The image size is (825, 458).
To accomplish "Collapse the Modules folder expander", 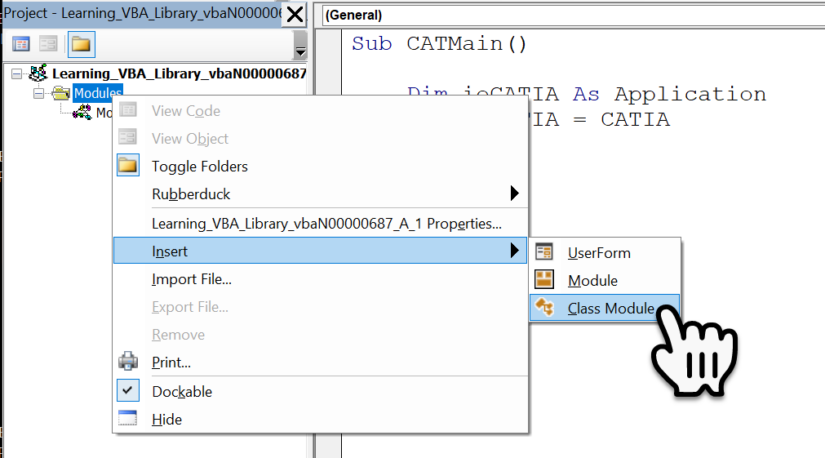I will coord(39,93).
